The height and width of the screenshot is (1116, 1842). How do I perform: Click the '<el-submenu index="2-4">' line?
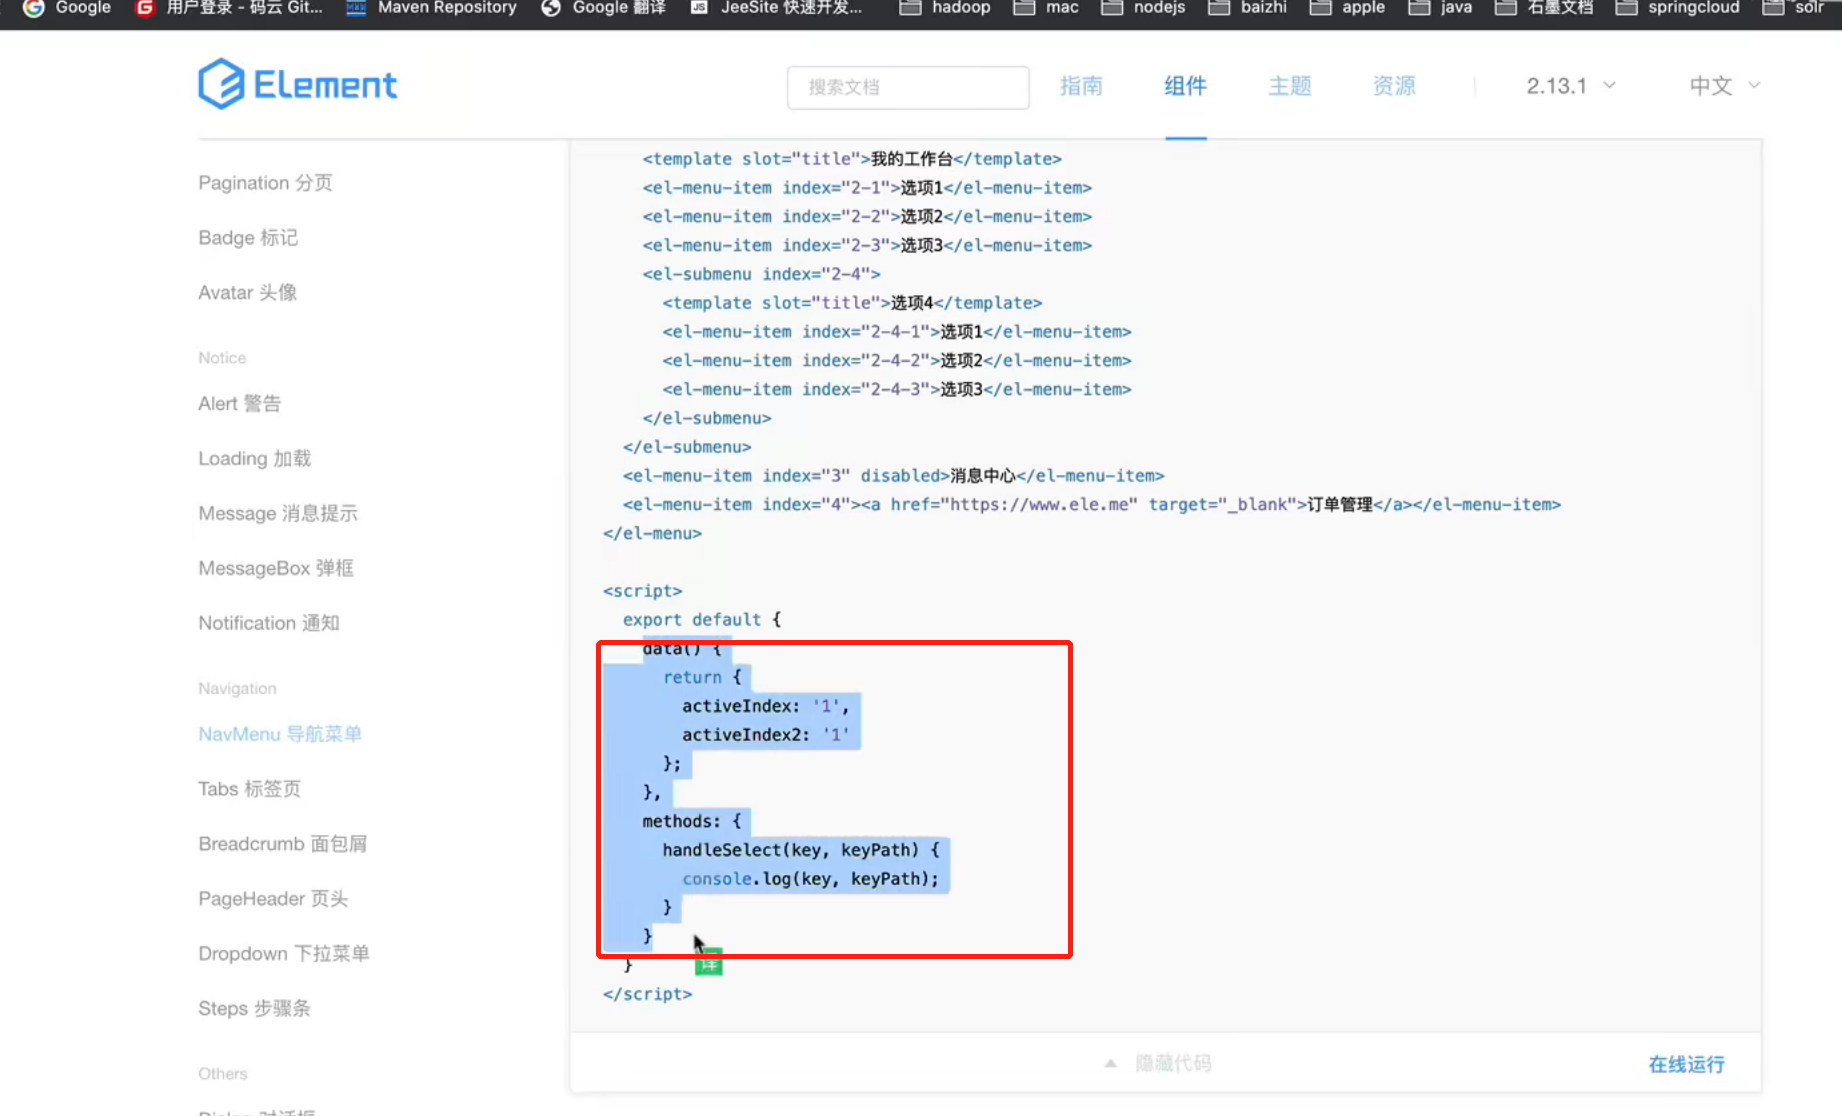point(761,274)
